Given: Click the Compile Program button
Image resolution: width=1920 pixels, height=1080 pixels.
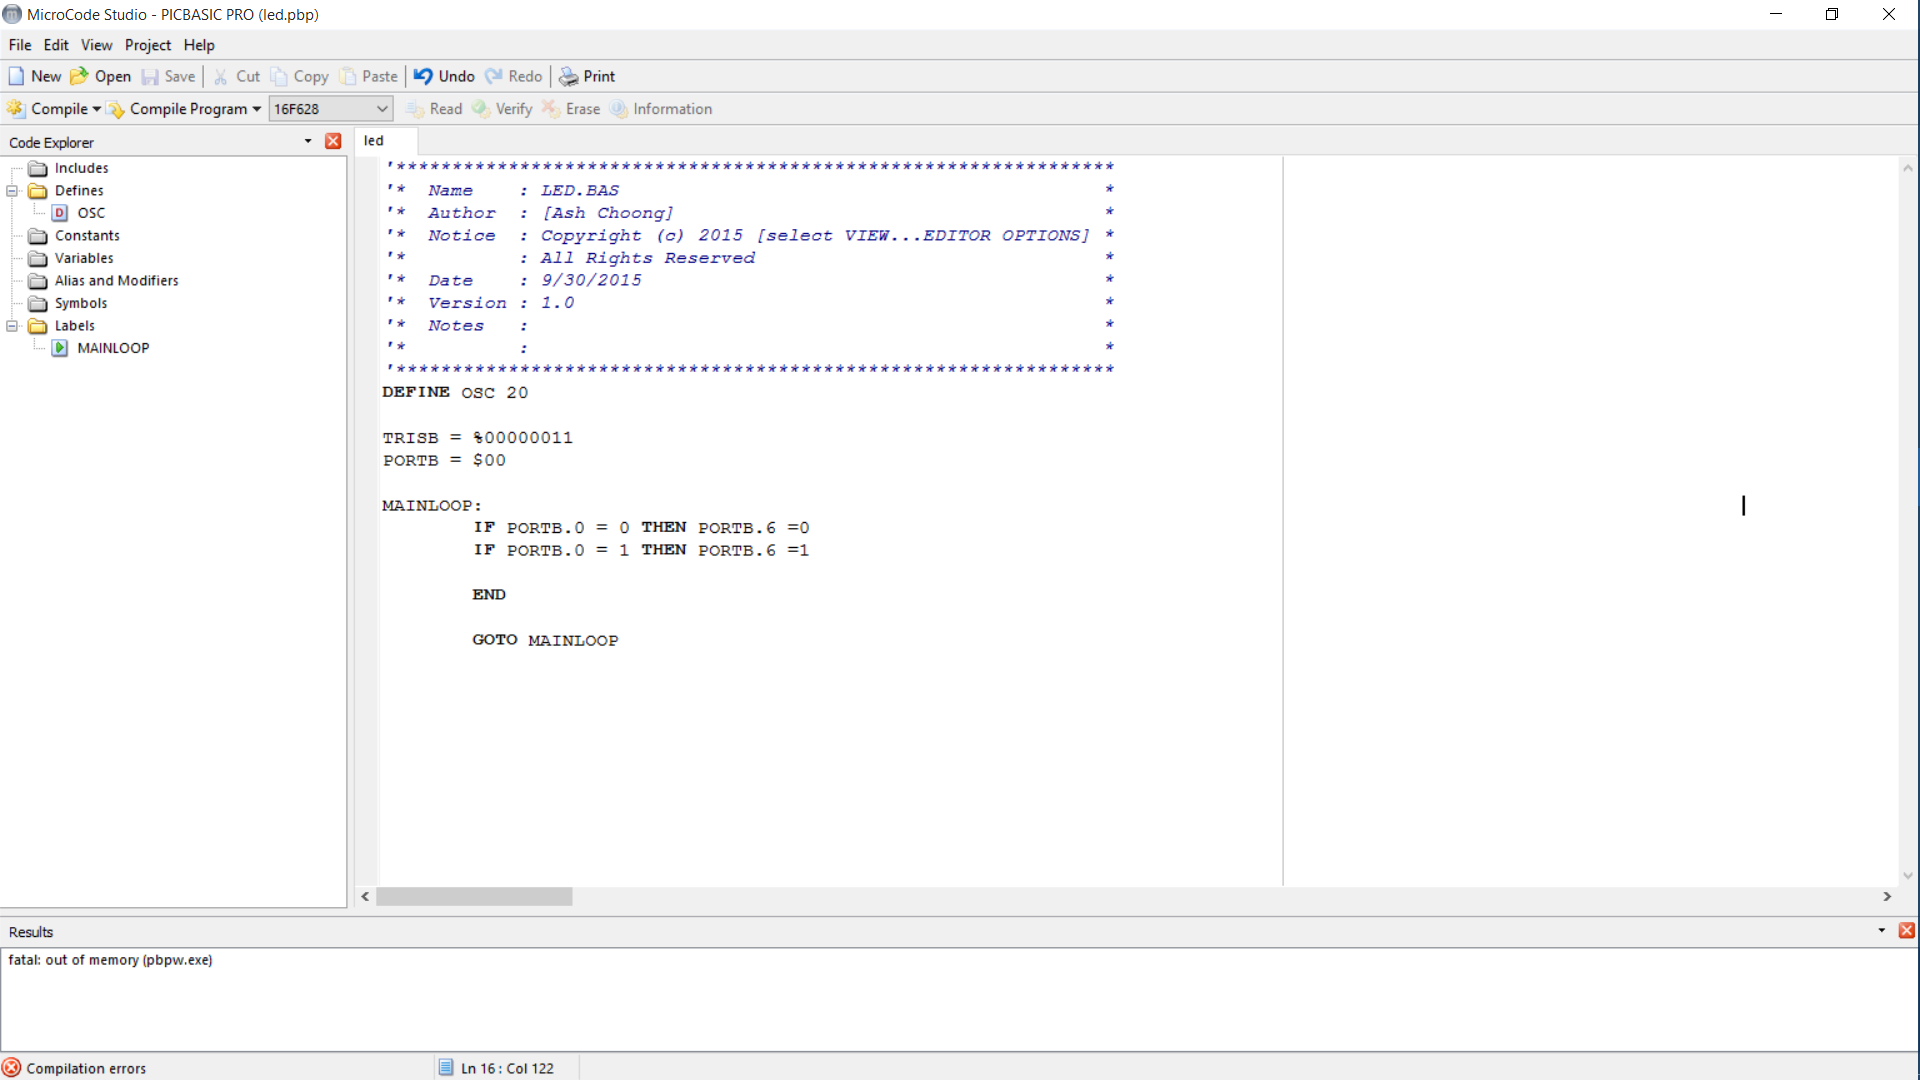Looking at the screenshot, I should tap(186, 108).
